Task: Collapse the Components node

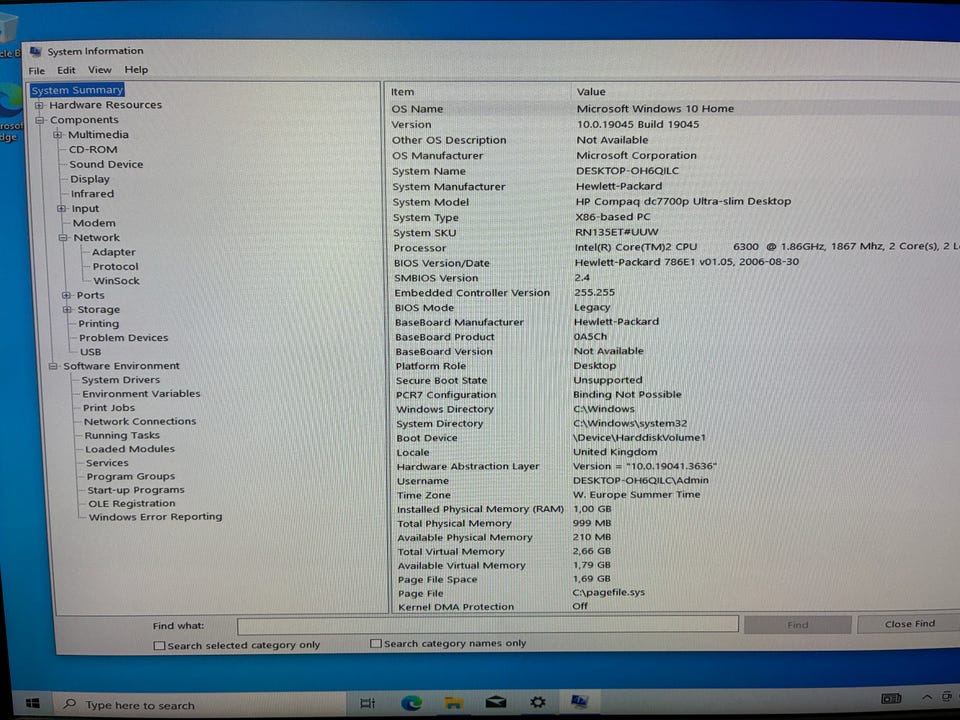Action: (40, 121)
